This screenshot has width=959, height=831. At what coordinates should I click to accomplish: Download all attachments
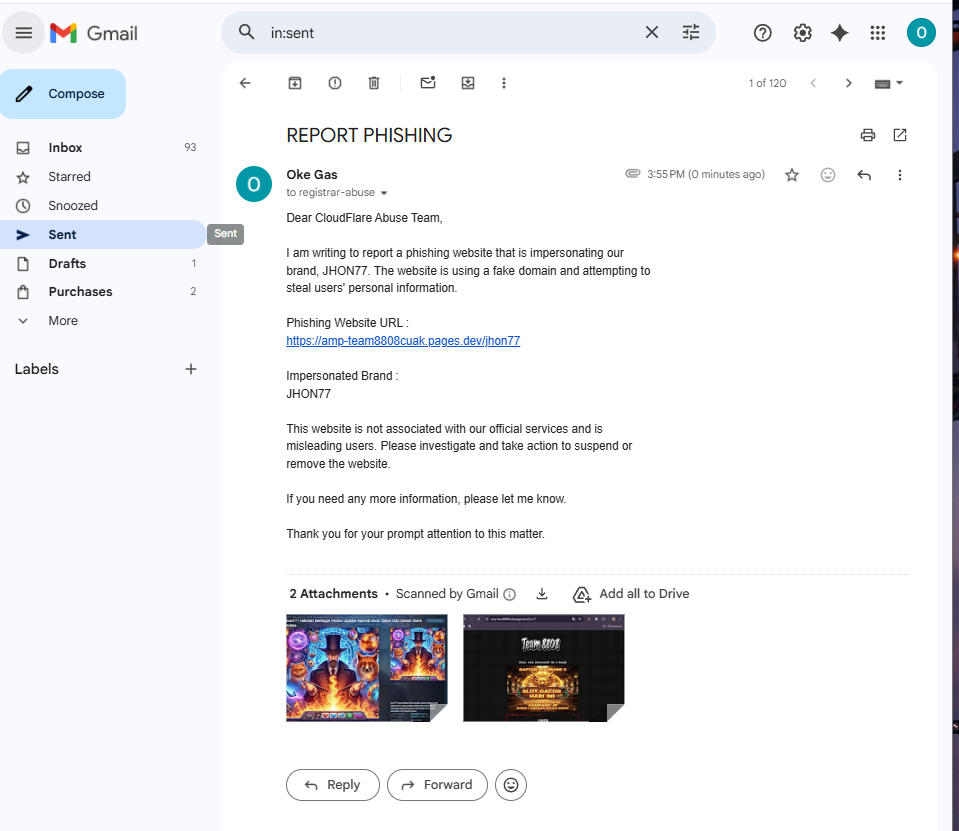[542, 594]
